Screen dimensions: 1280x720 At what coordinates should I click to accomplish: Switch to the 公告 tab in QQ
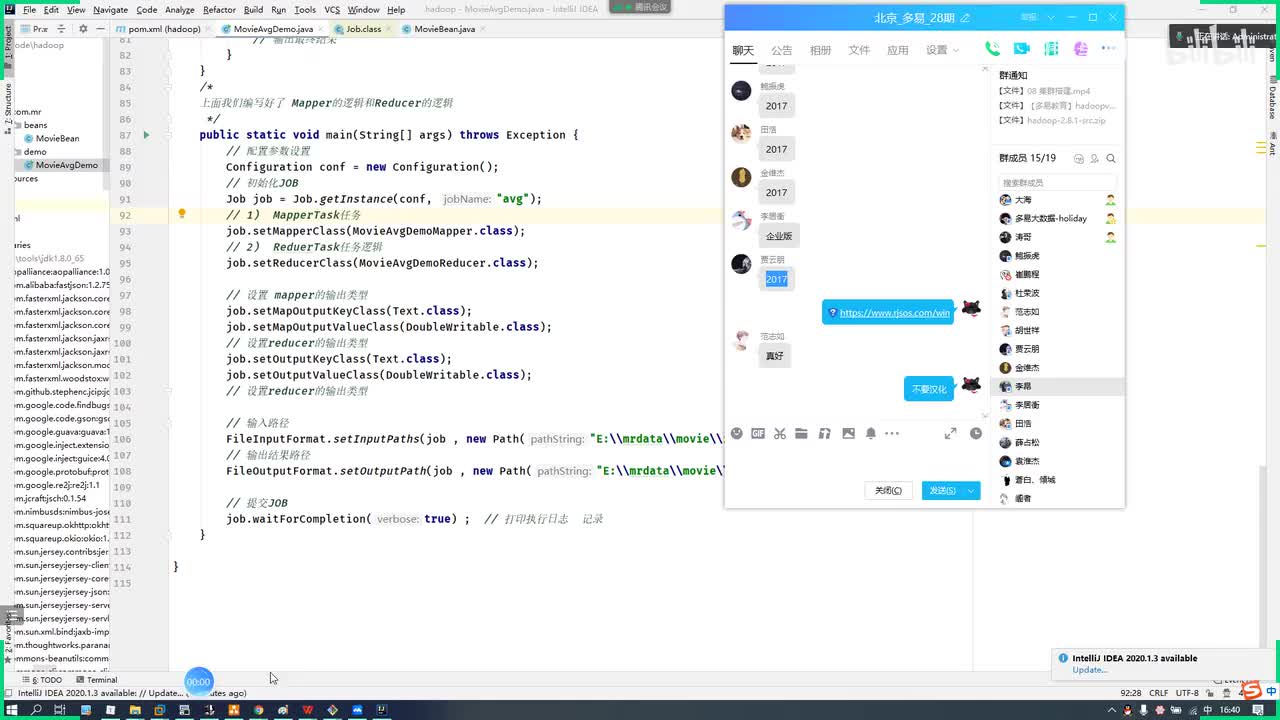pyautogui.click(x=782, y=50)
